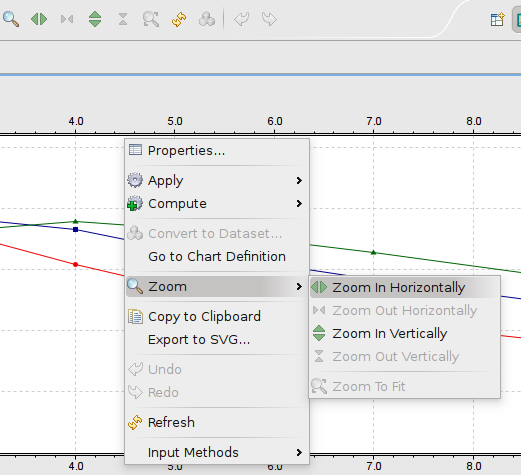Click the yellow Refresh toolbar icon
The height and width of the screenshot is (475, 521).
coord(179,19)
